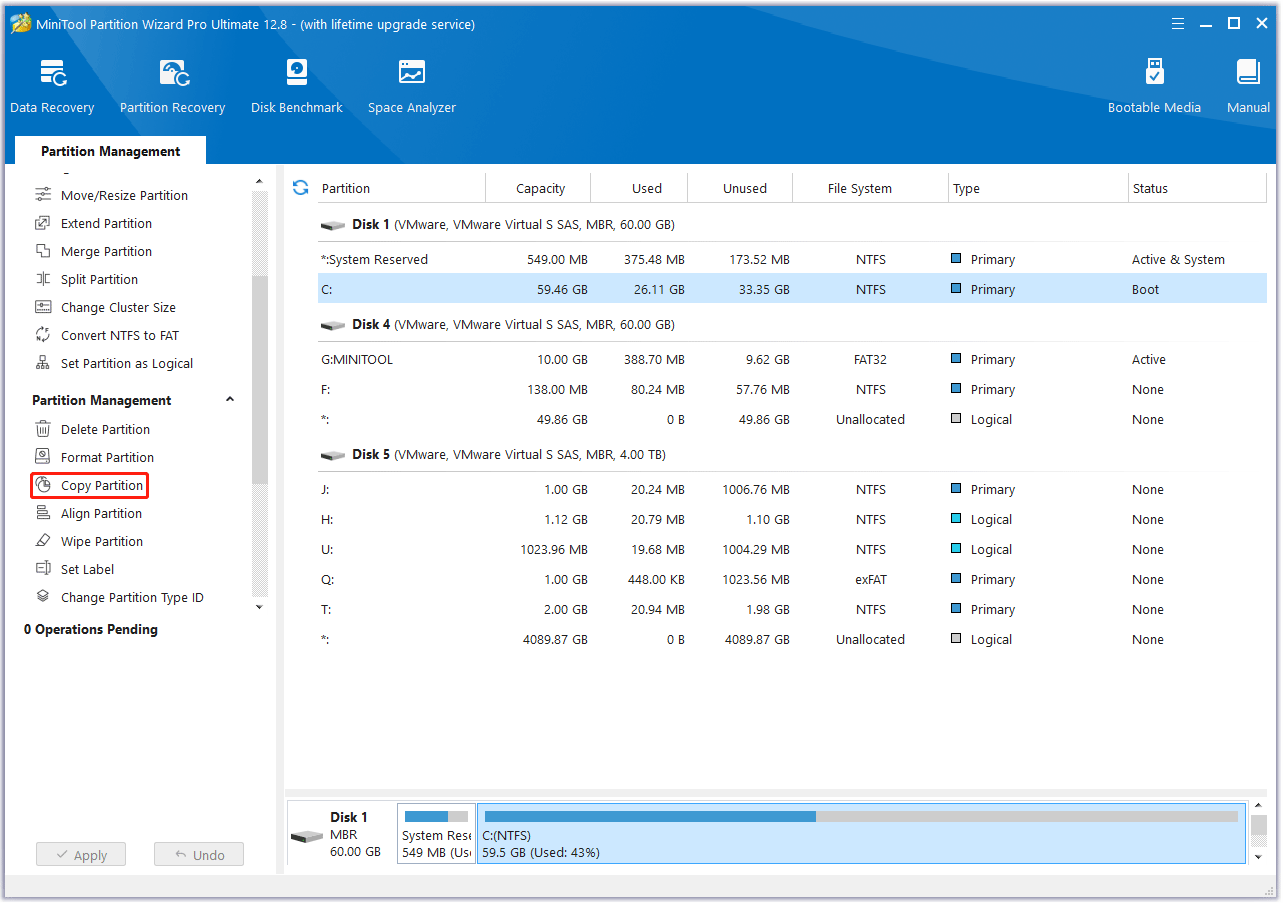1283x903 pixels.
Task: Click 0 Operations Pending label
Action: pos(91,629)
